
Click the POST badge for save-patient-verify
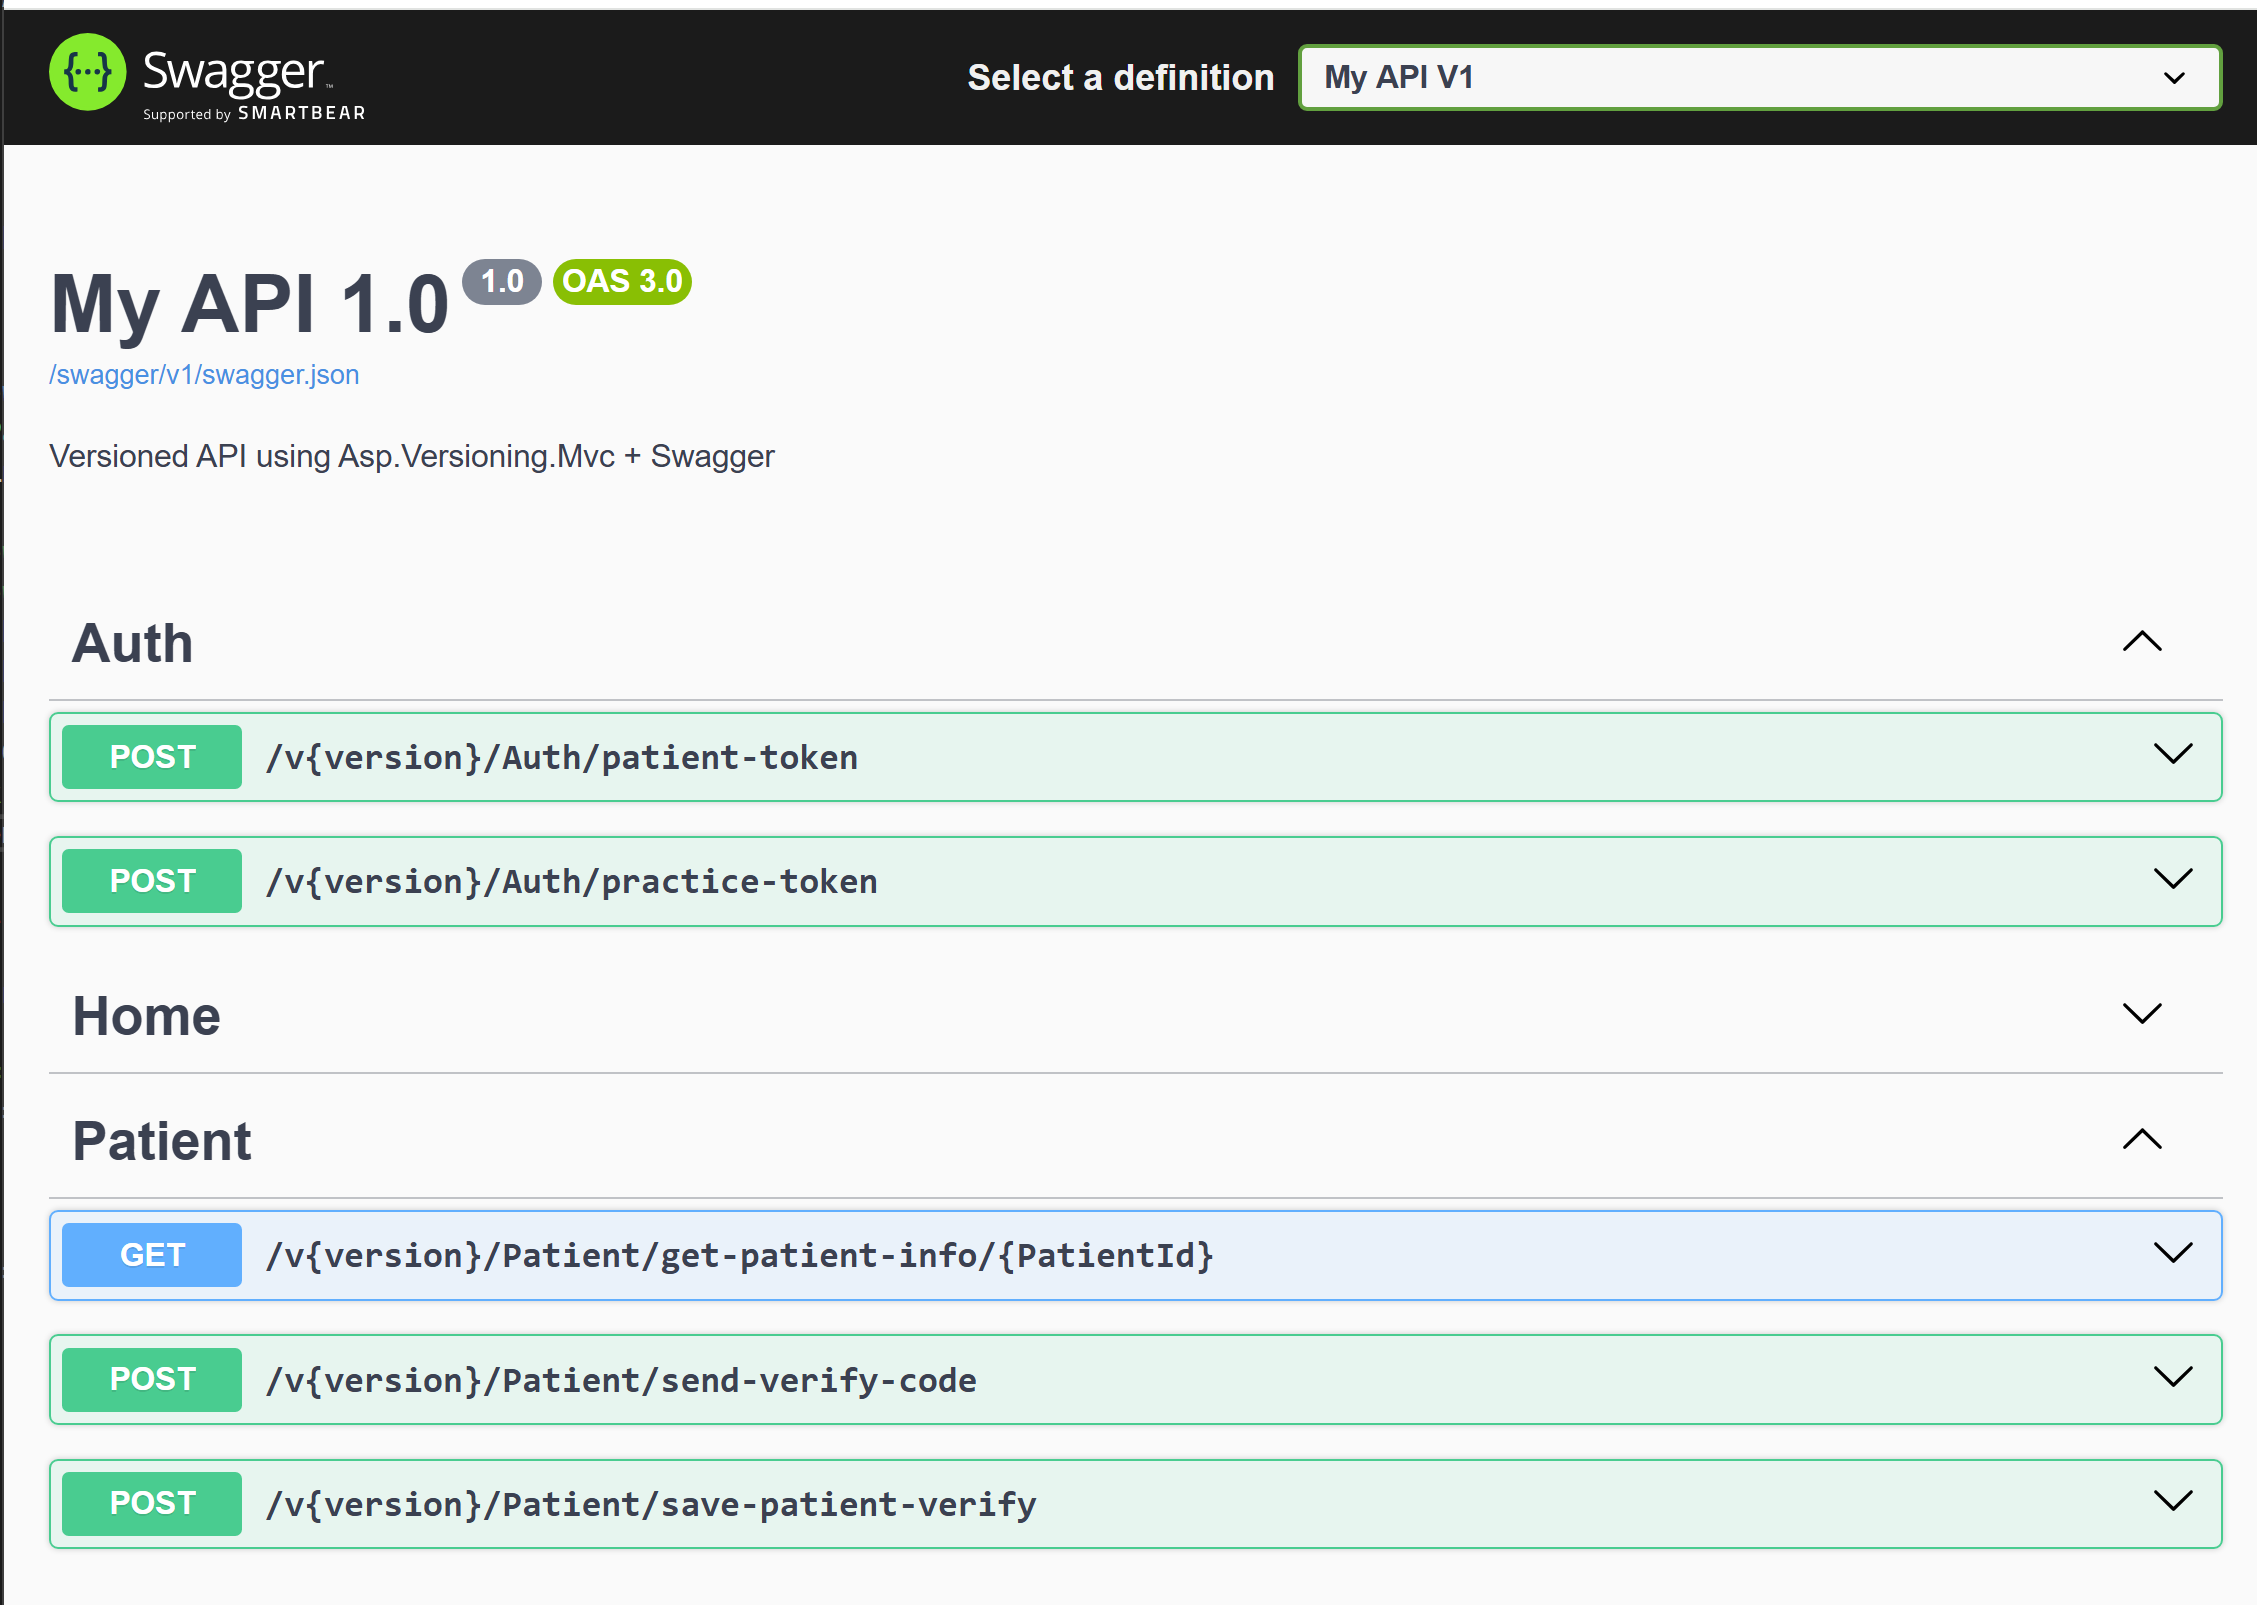click(152, 1504)
